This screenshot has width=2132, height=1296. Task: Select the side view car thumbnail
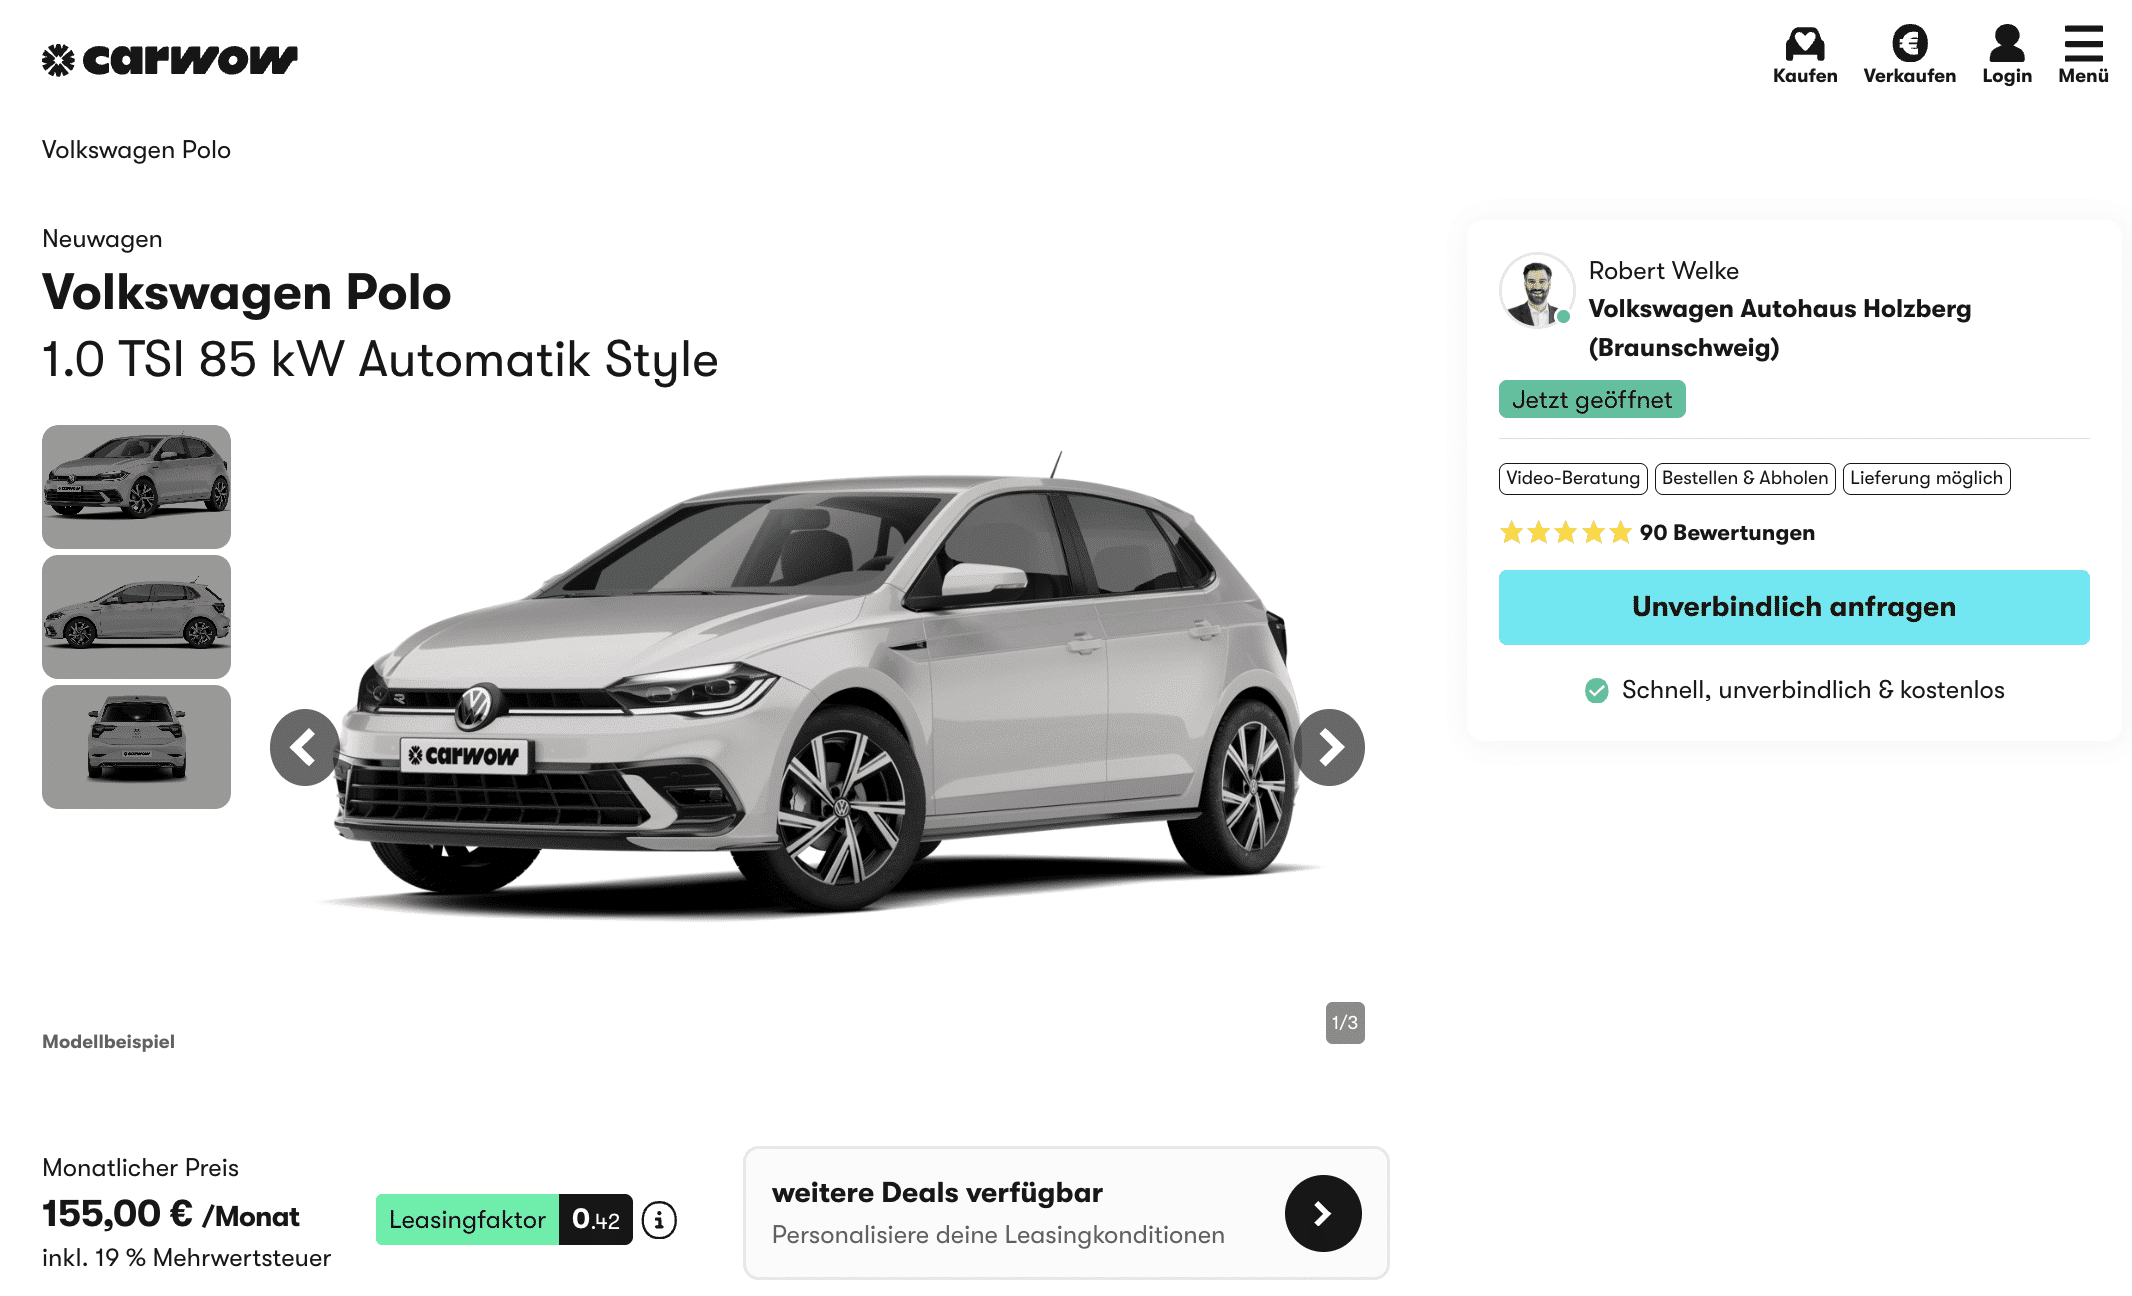pyautogui.click(x=136, y=617)
